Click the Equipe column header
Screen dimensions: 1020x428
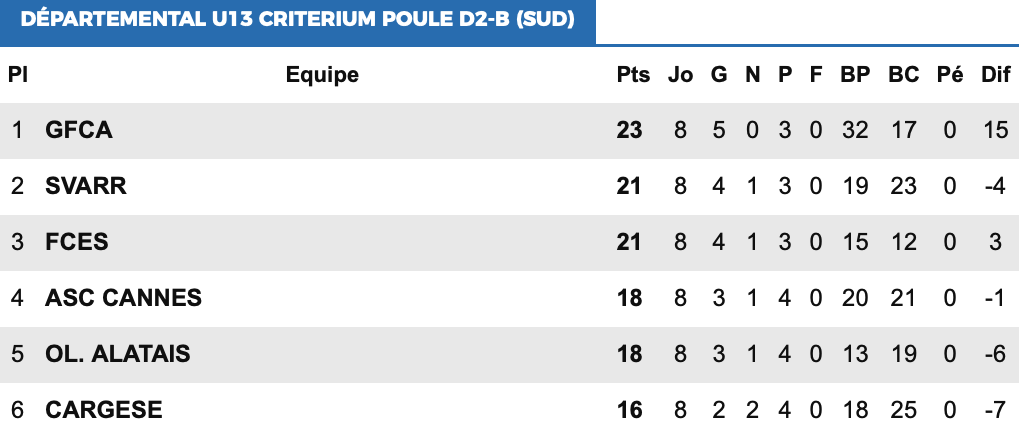click(322, 75)
